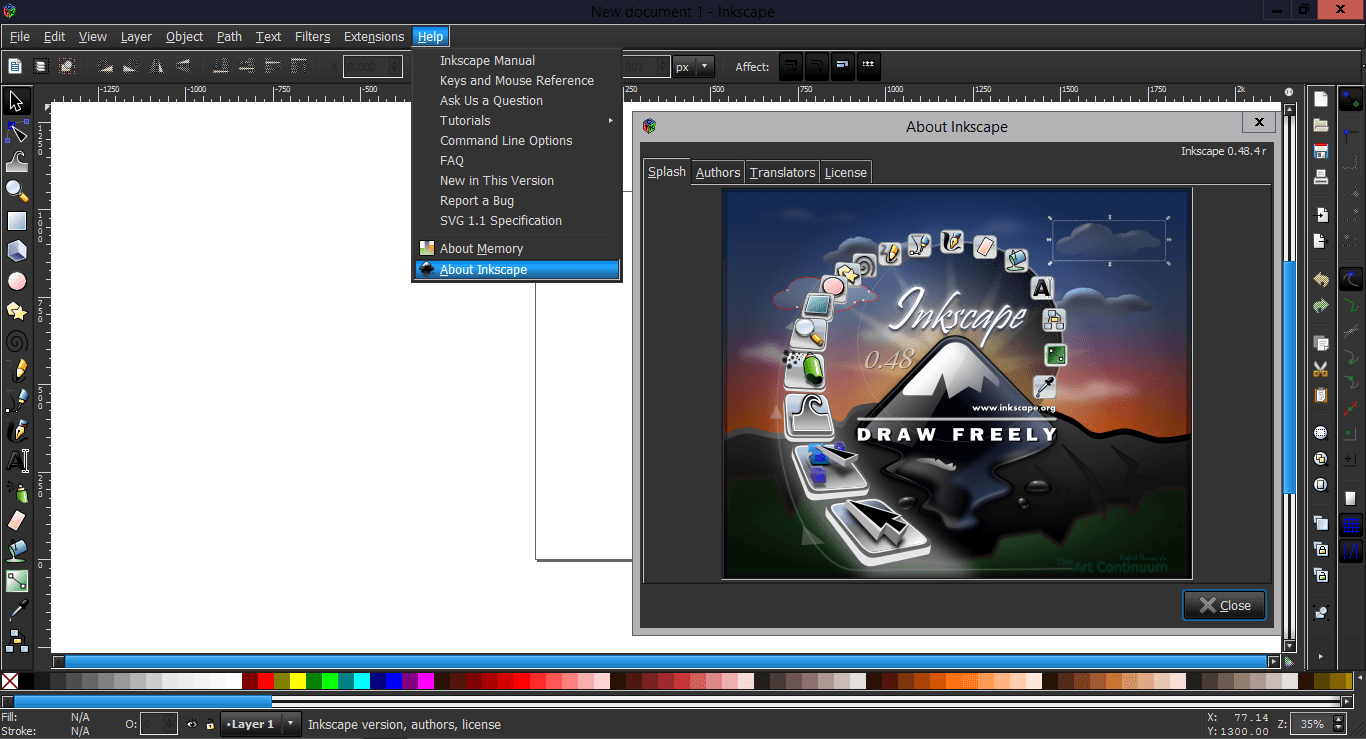The image size is (1366, 739).
Task: Select the Paint Bucket fill tool
Action: point(16,551)
